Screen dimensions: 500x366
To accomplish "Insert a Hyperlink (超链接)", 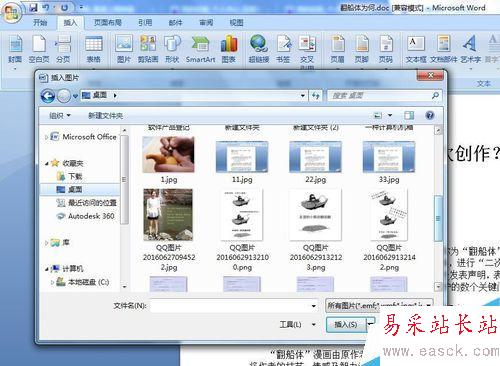I will pos(259,49).
